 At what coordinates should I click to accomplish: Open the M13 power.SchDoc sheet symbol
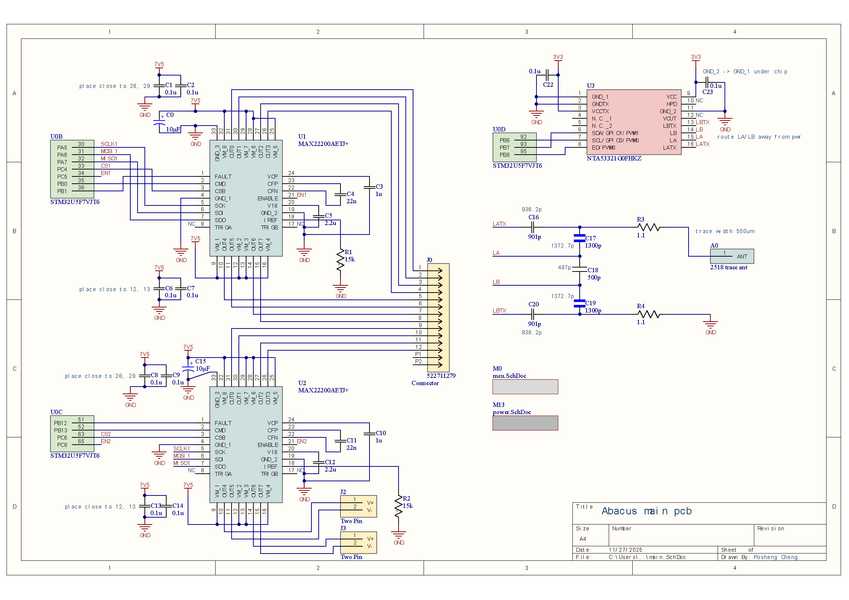tap(525, 422)
